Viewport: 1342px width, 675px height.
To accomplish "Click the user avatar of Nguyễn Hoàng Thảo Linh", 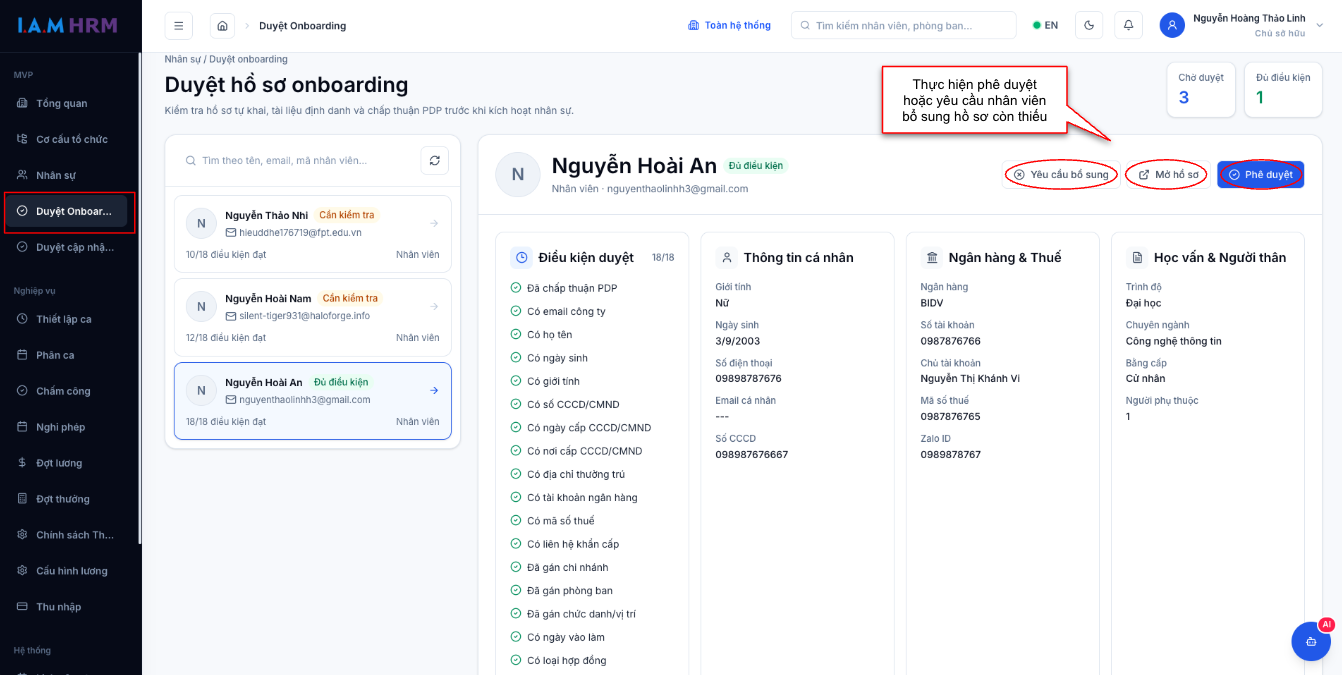I will [x=1172, y=25].
